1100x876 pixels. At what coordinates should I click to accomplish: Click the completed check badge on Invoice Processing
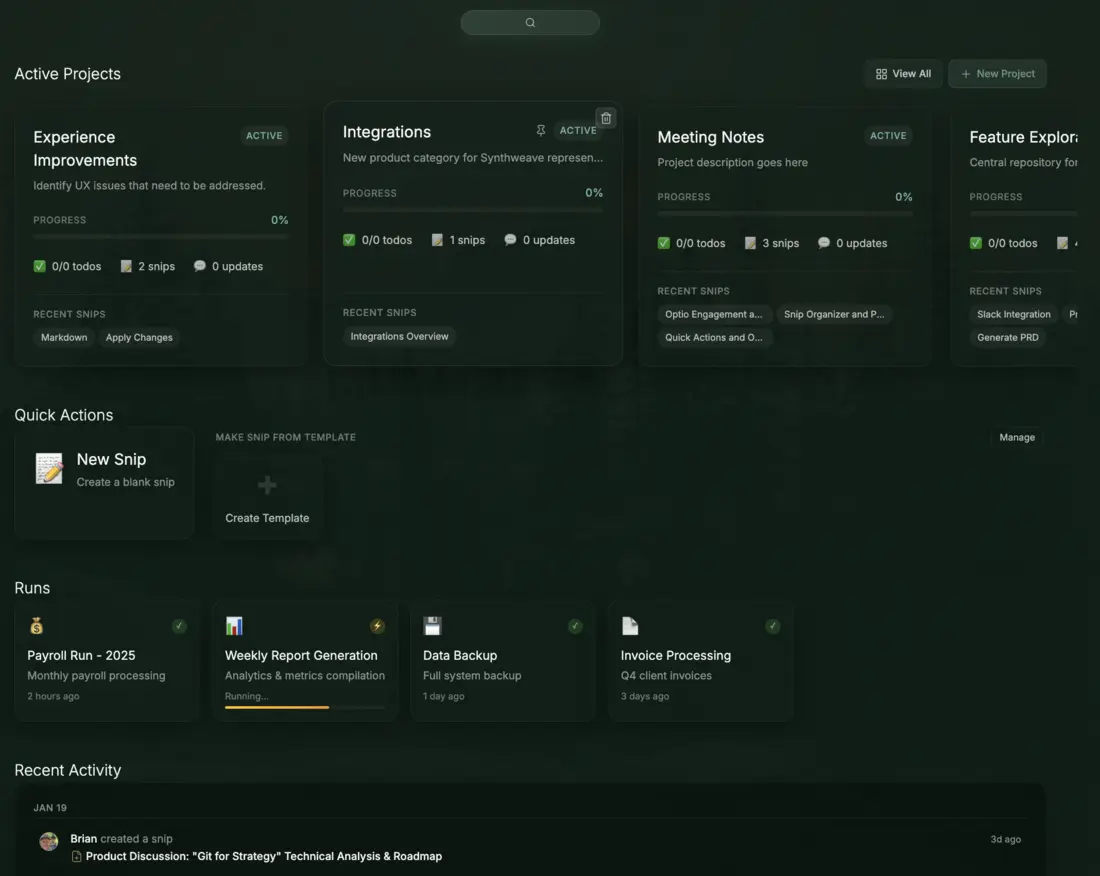click(x=772, y=625)
